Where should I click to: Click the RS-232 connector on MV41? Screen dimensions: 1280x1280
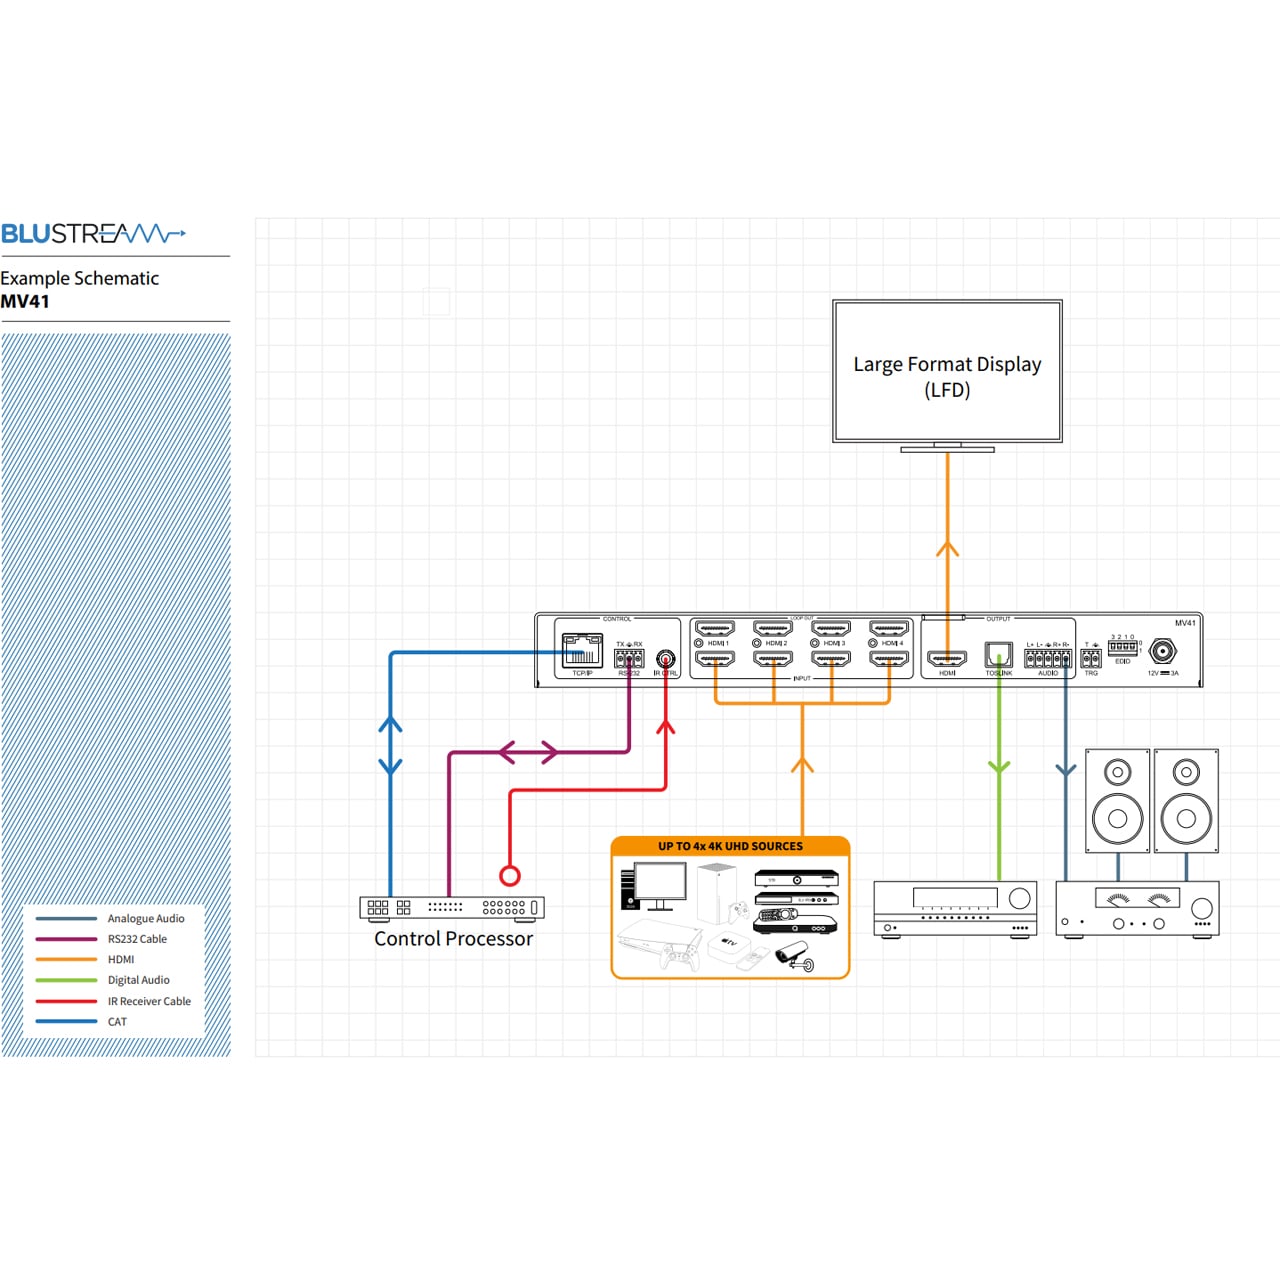[629, 659]
